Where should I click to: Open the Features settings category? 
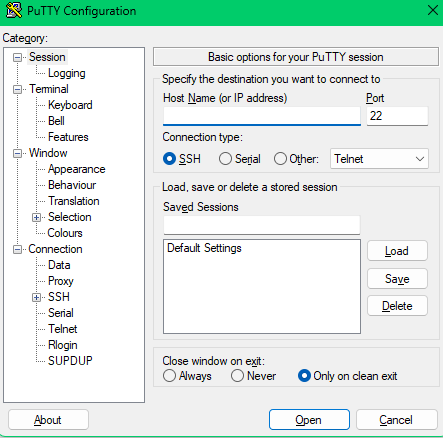tap(68, 137)
